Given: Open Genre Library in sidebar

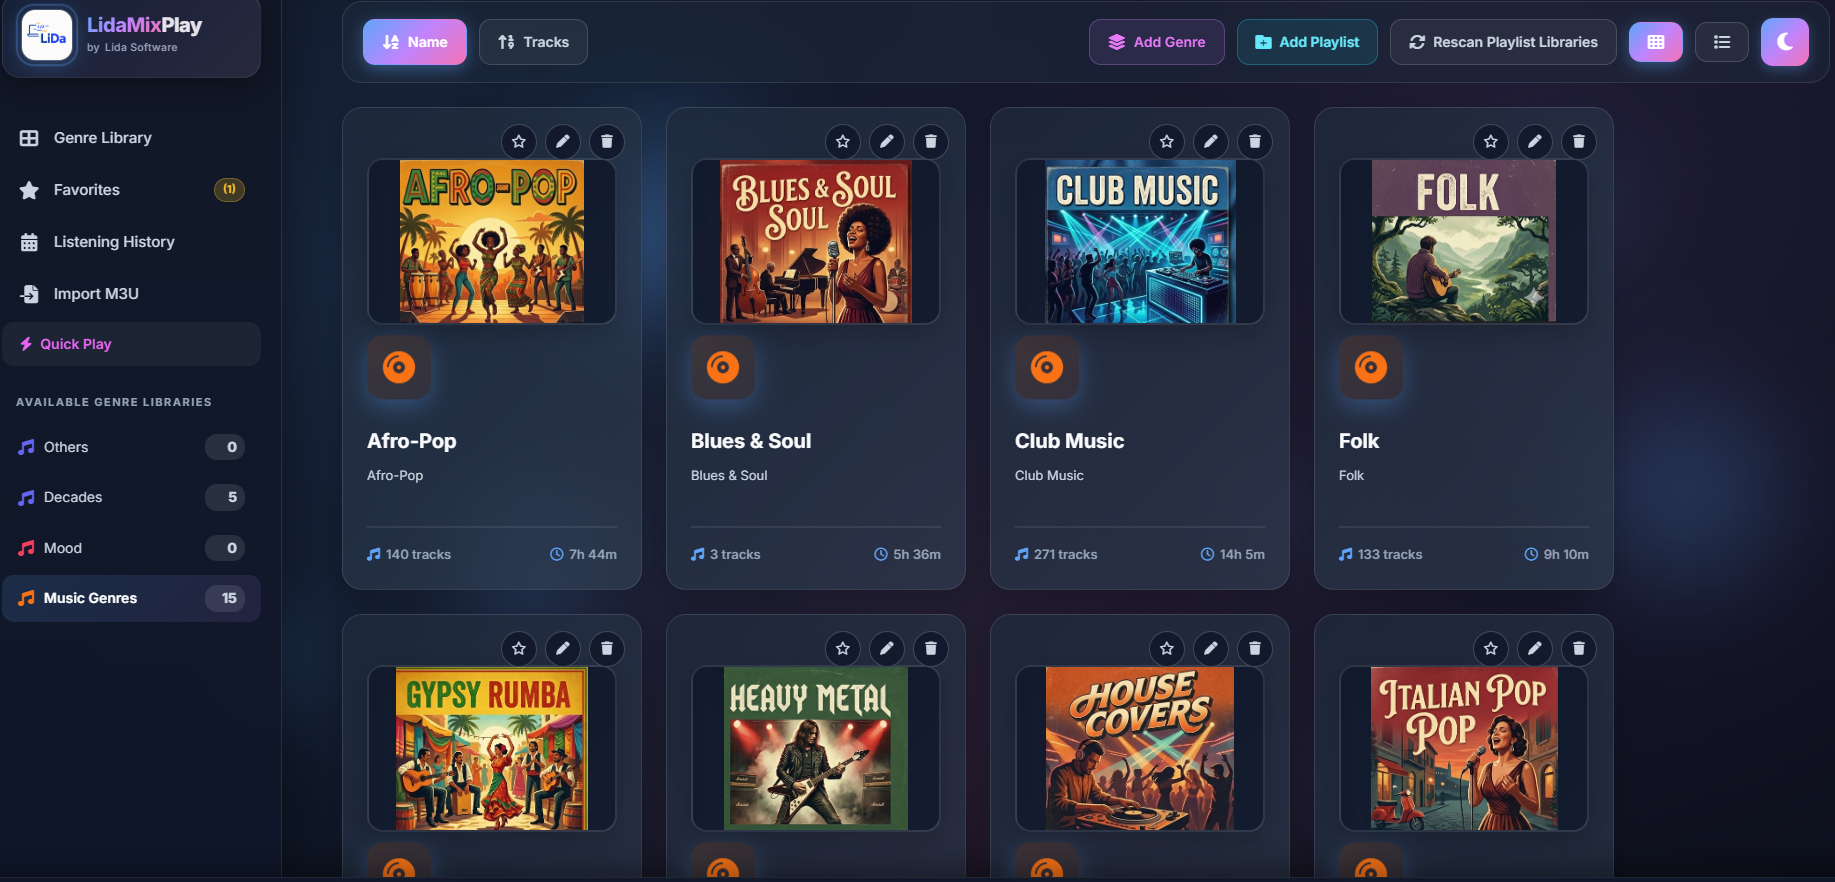Looking at the screenshot, I should 131,138.
